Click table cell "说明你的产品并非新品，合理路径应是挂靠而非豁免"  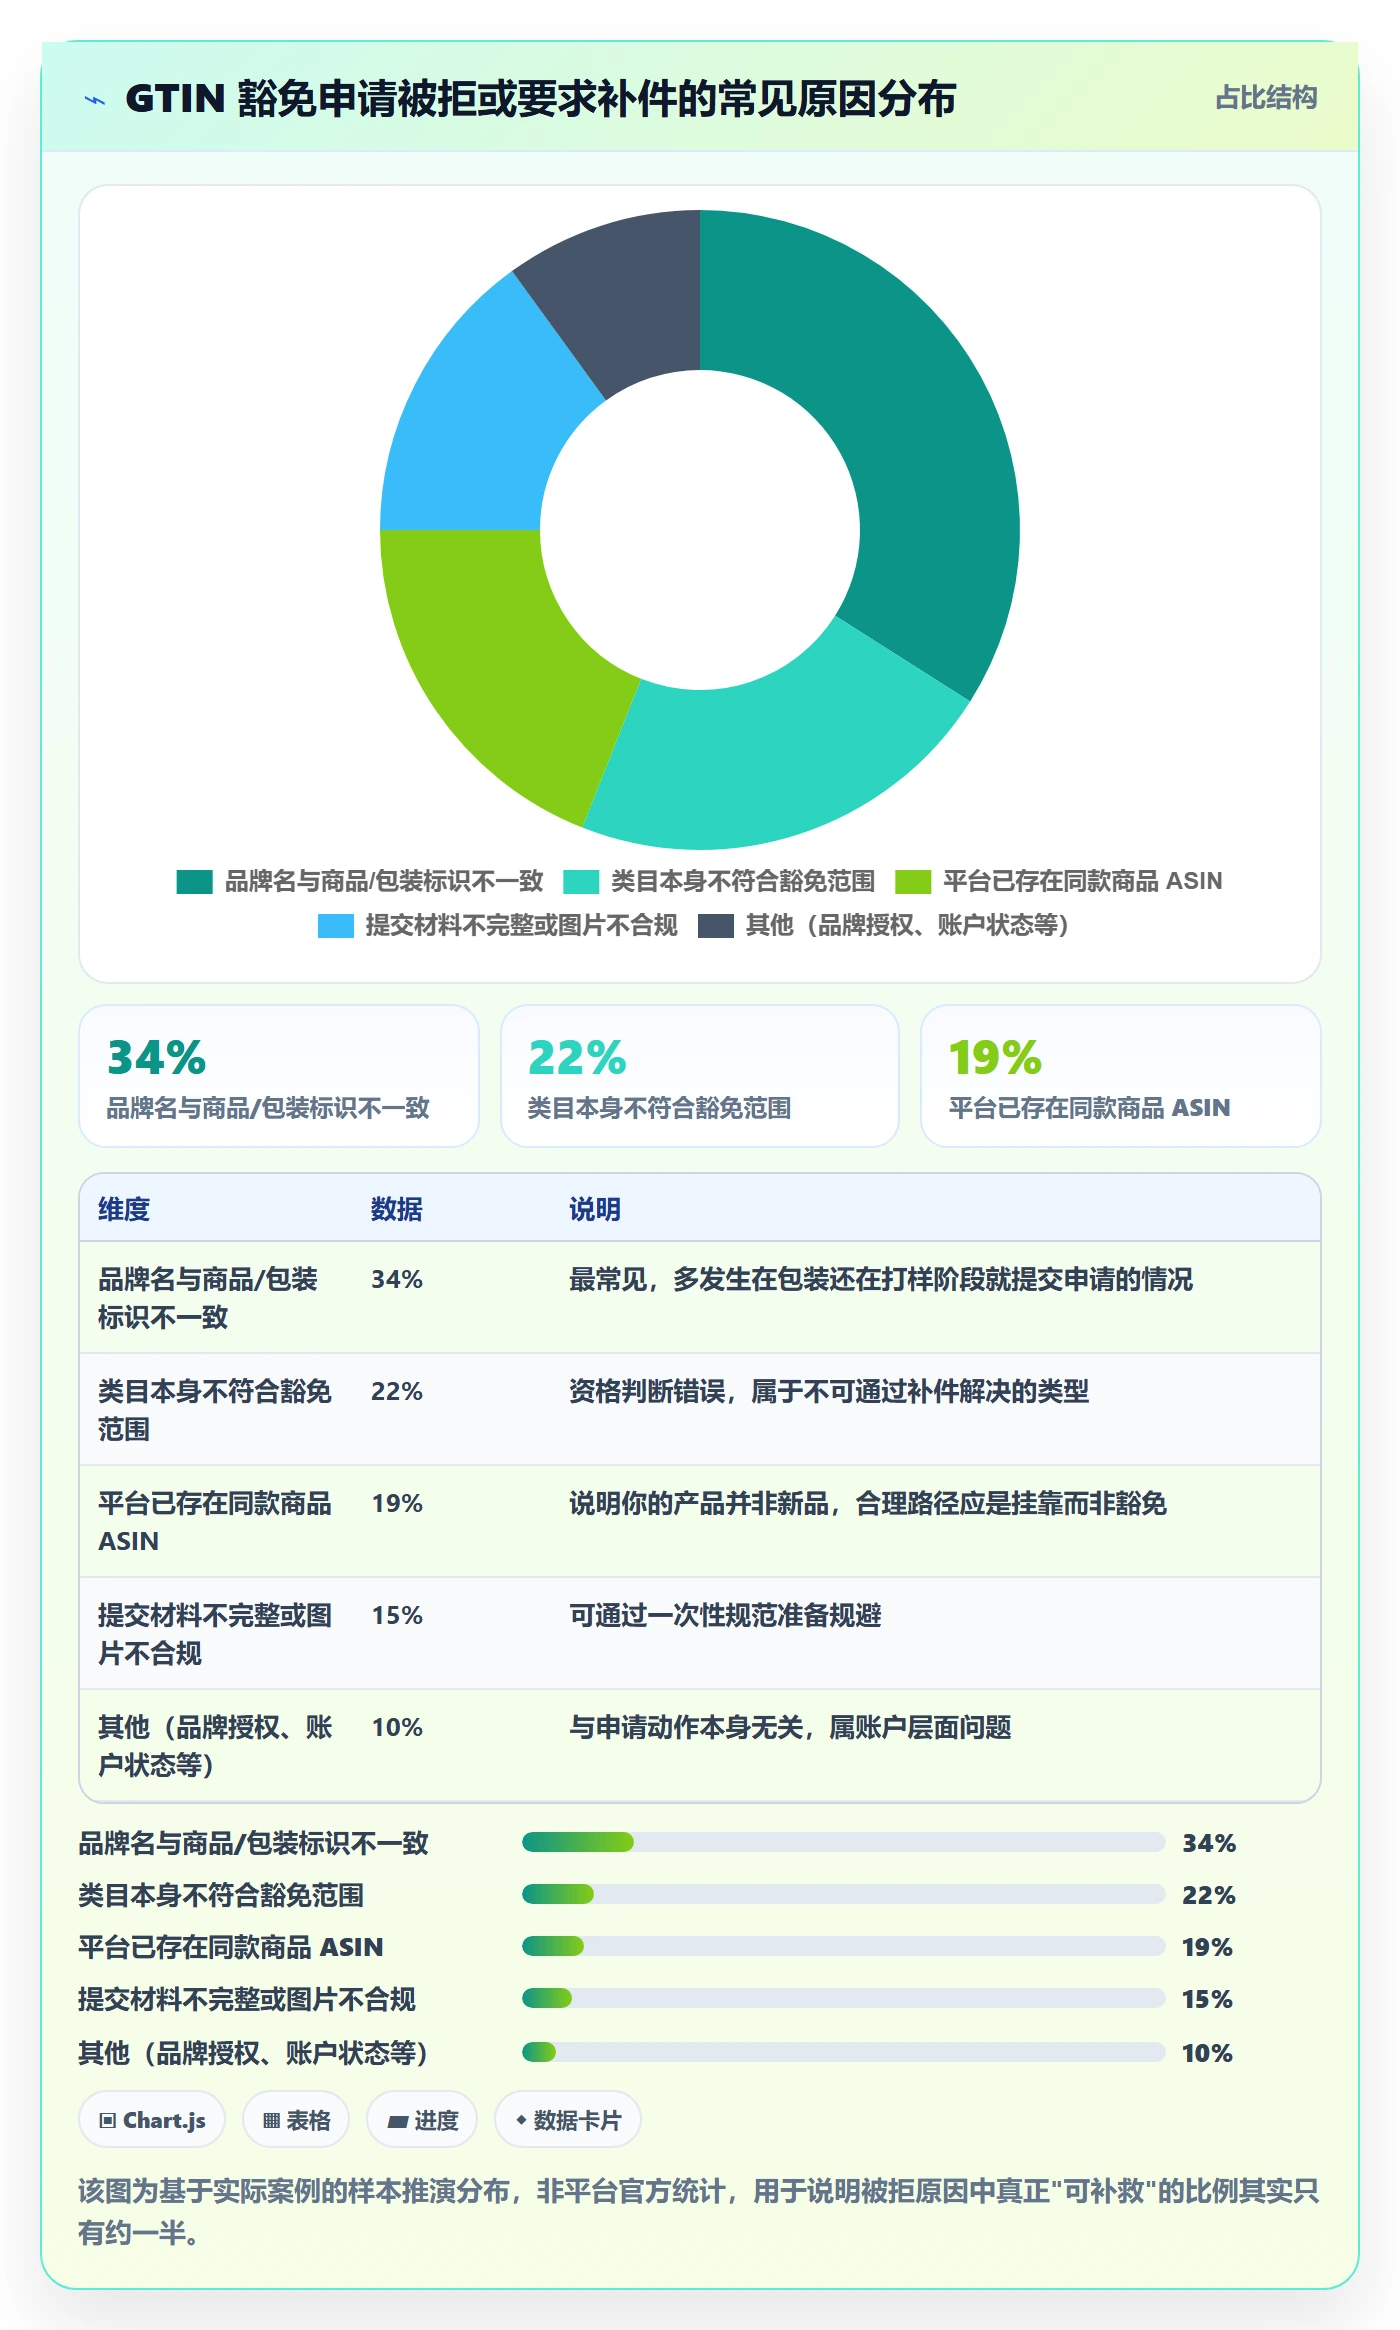868,1504
